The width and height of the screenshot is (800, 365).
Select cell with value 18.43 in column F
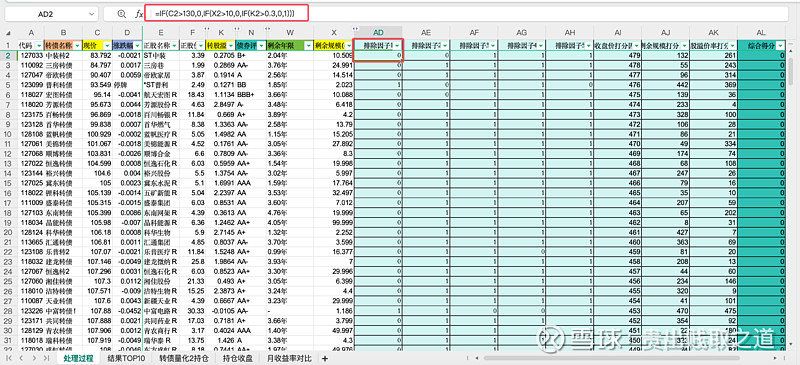click(193, 94)
